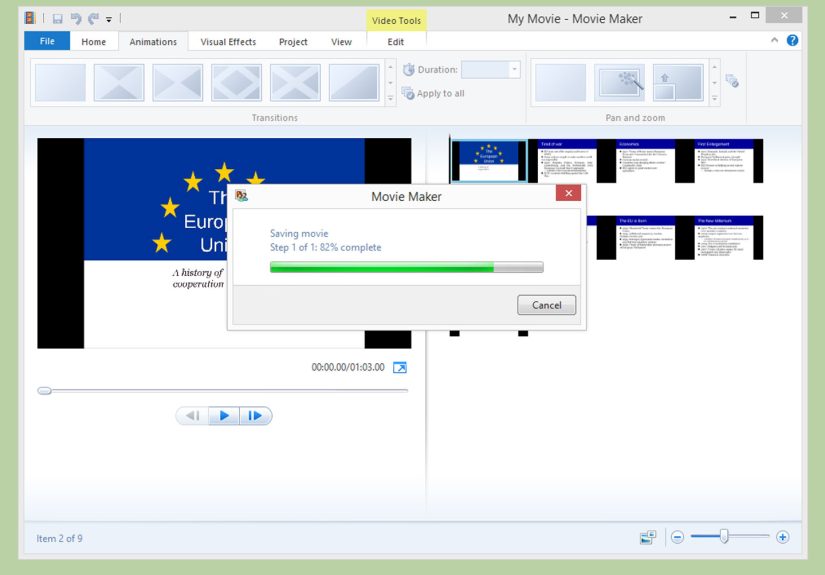Select the EU is born slide clip

coord(645,238)
